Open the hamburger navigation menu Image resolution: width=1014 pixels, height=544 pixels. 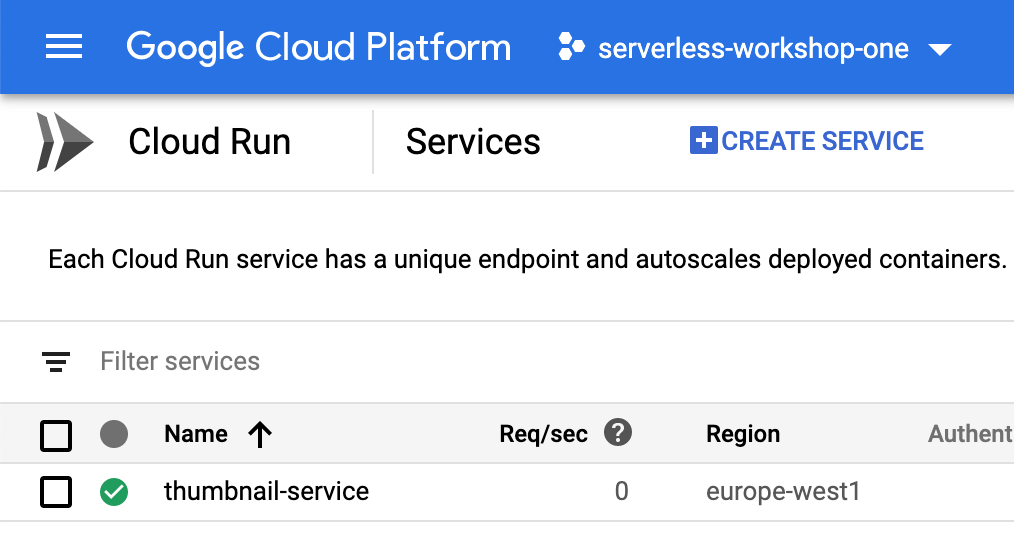(64, 47)
